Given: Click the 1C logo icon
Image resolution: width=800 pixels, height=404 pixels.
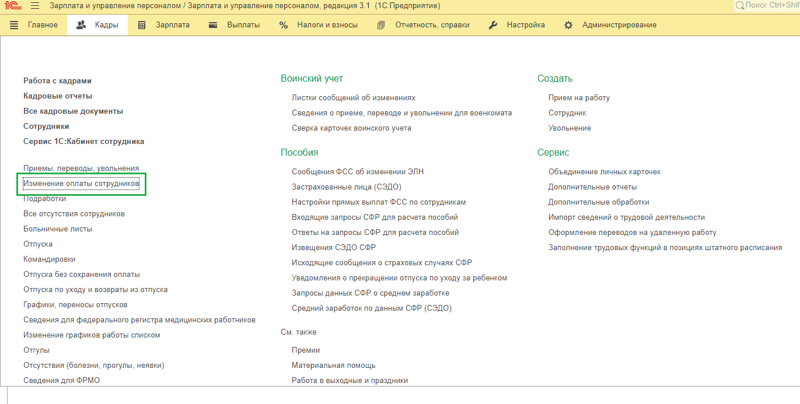Looking at the screenshot, I should pyautogui.click(x=12, y=6).
